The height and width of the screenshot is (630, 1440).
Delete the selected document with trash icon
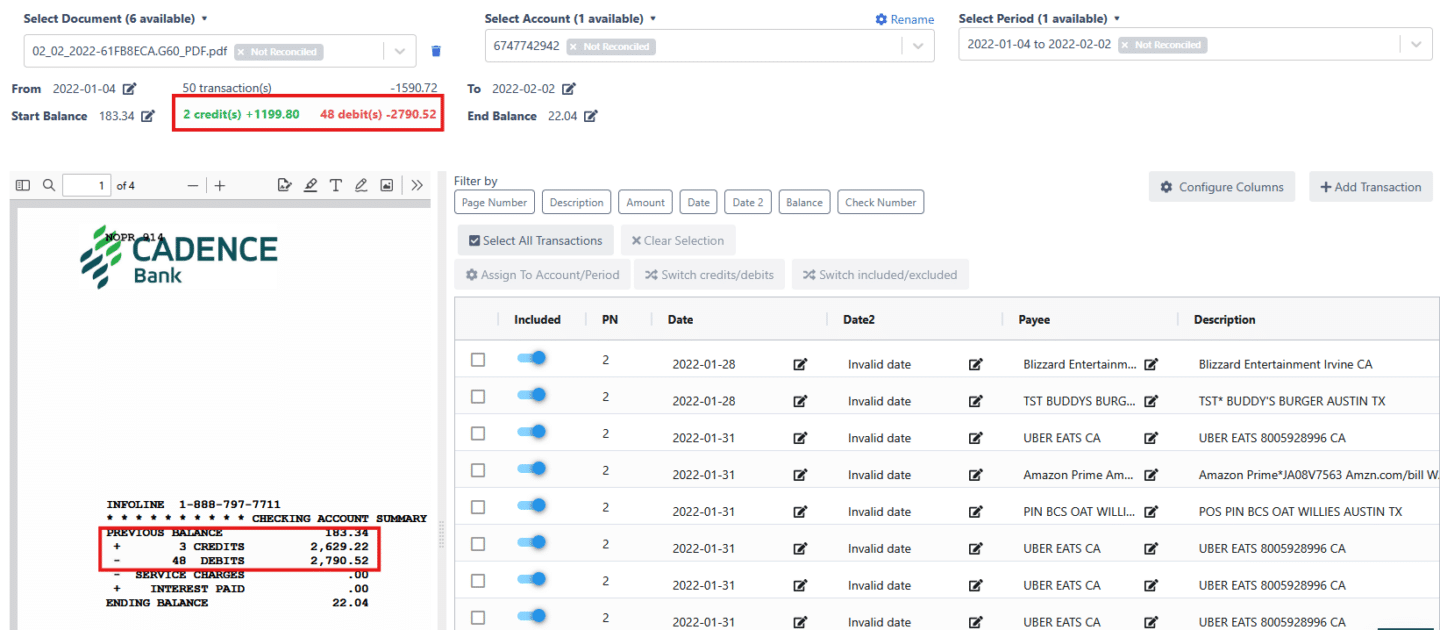(x=435, y=51)
